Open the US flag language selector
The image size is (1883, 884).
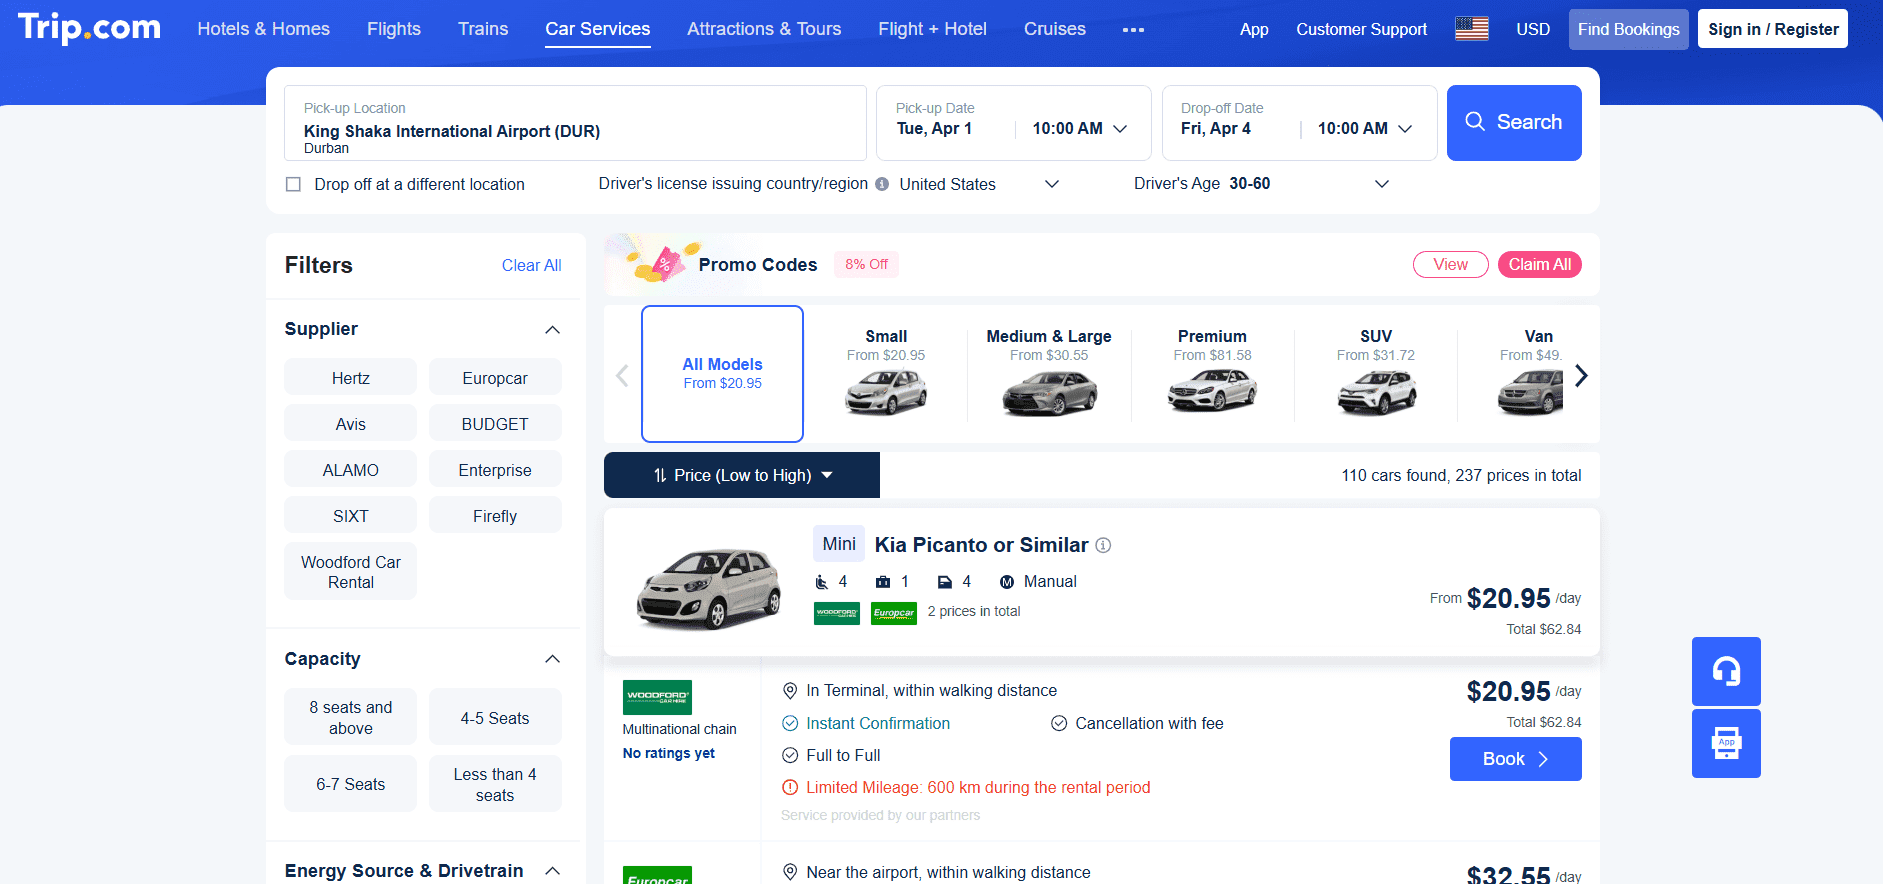pyautogui.click(x=1471, y=29)
